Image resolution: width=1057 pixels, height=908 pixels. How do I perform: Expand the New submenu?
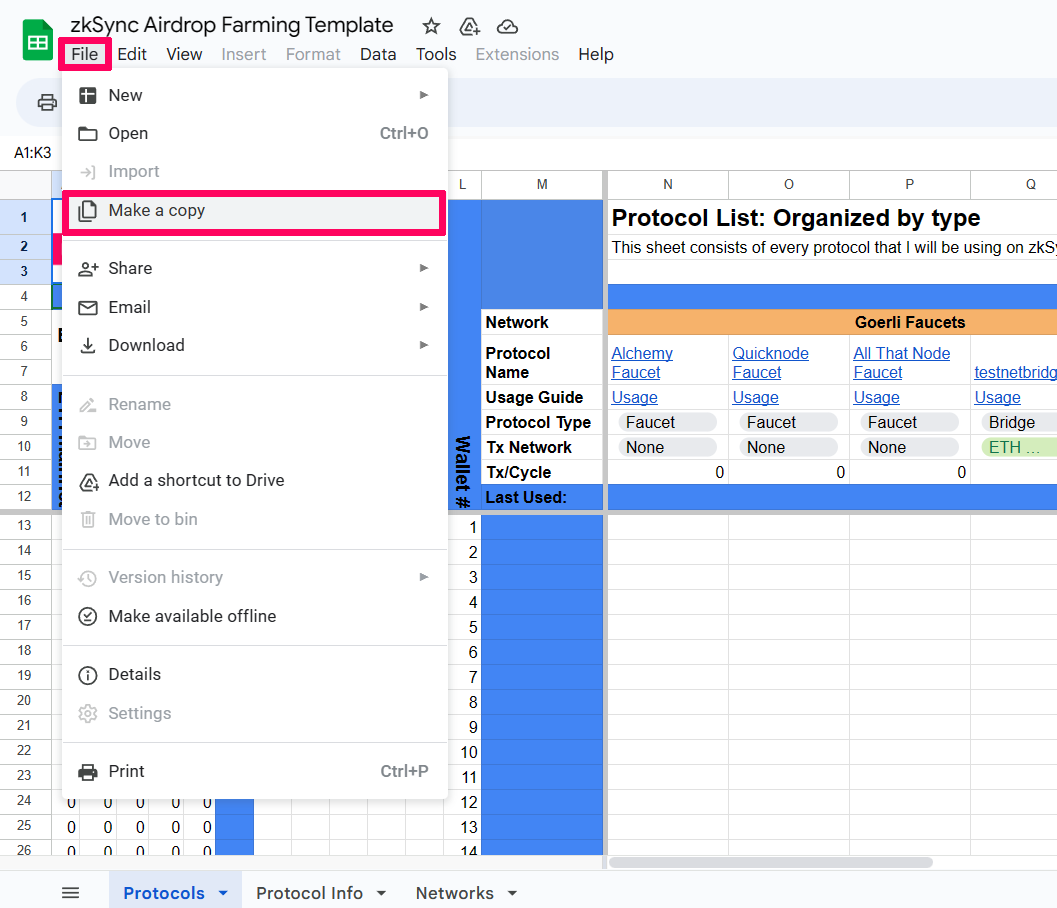tap(255, 95)
